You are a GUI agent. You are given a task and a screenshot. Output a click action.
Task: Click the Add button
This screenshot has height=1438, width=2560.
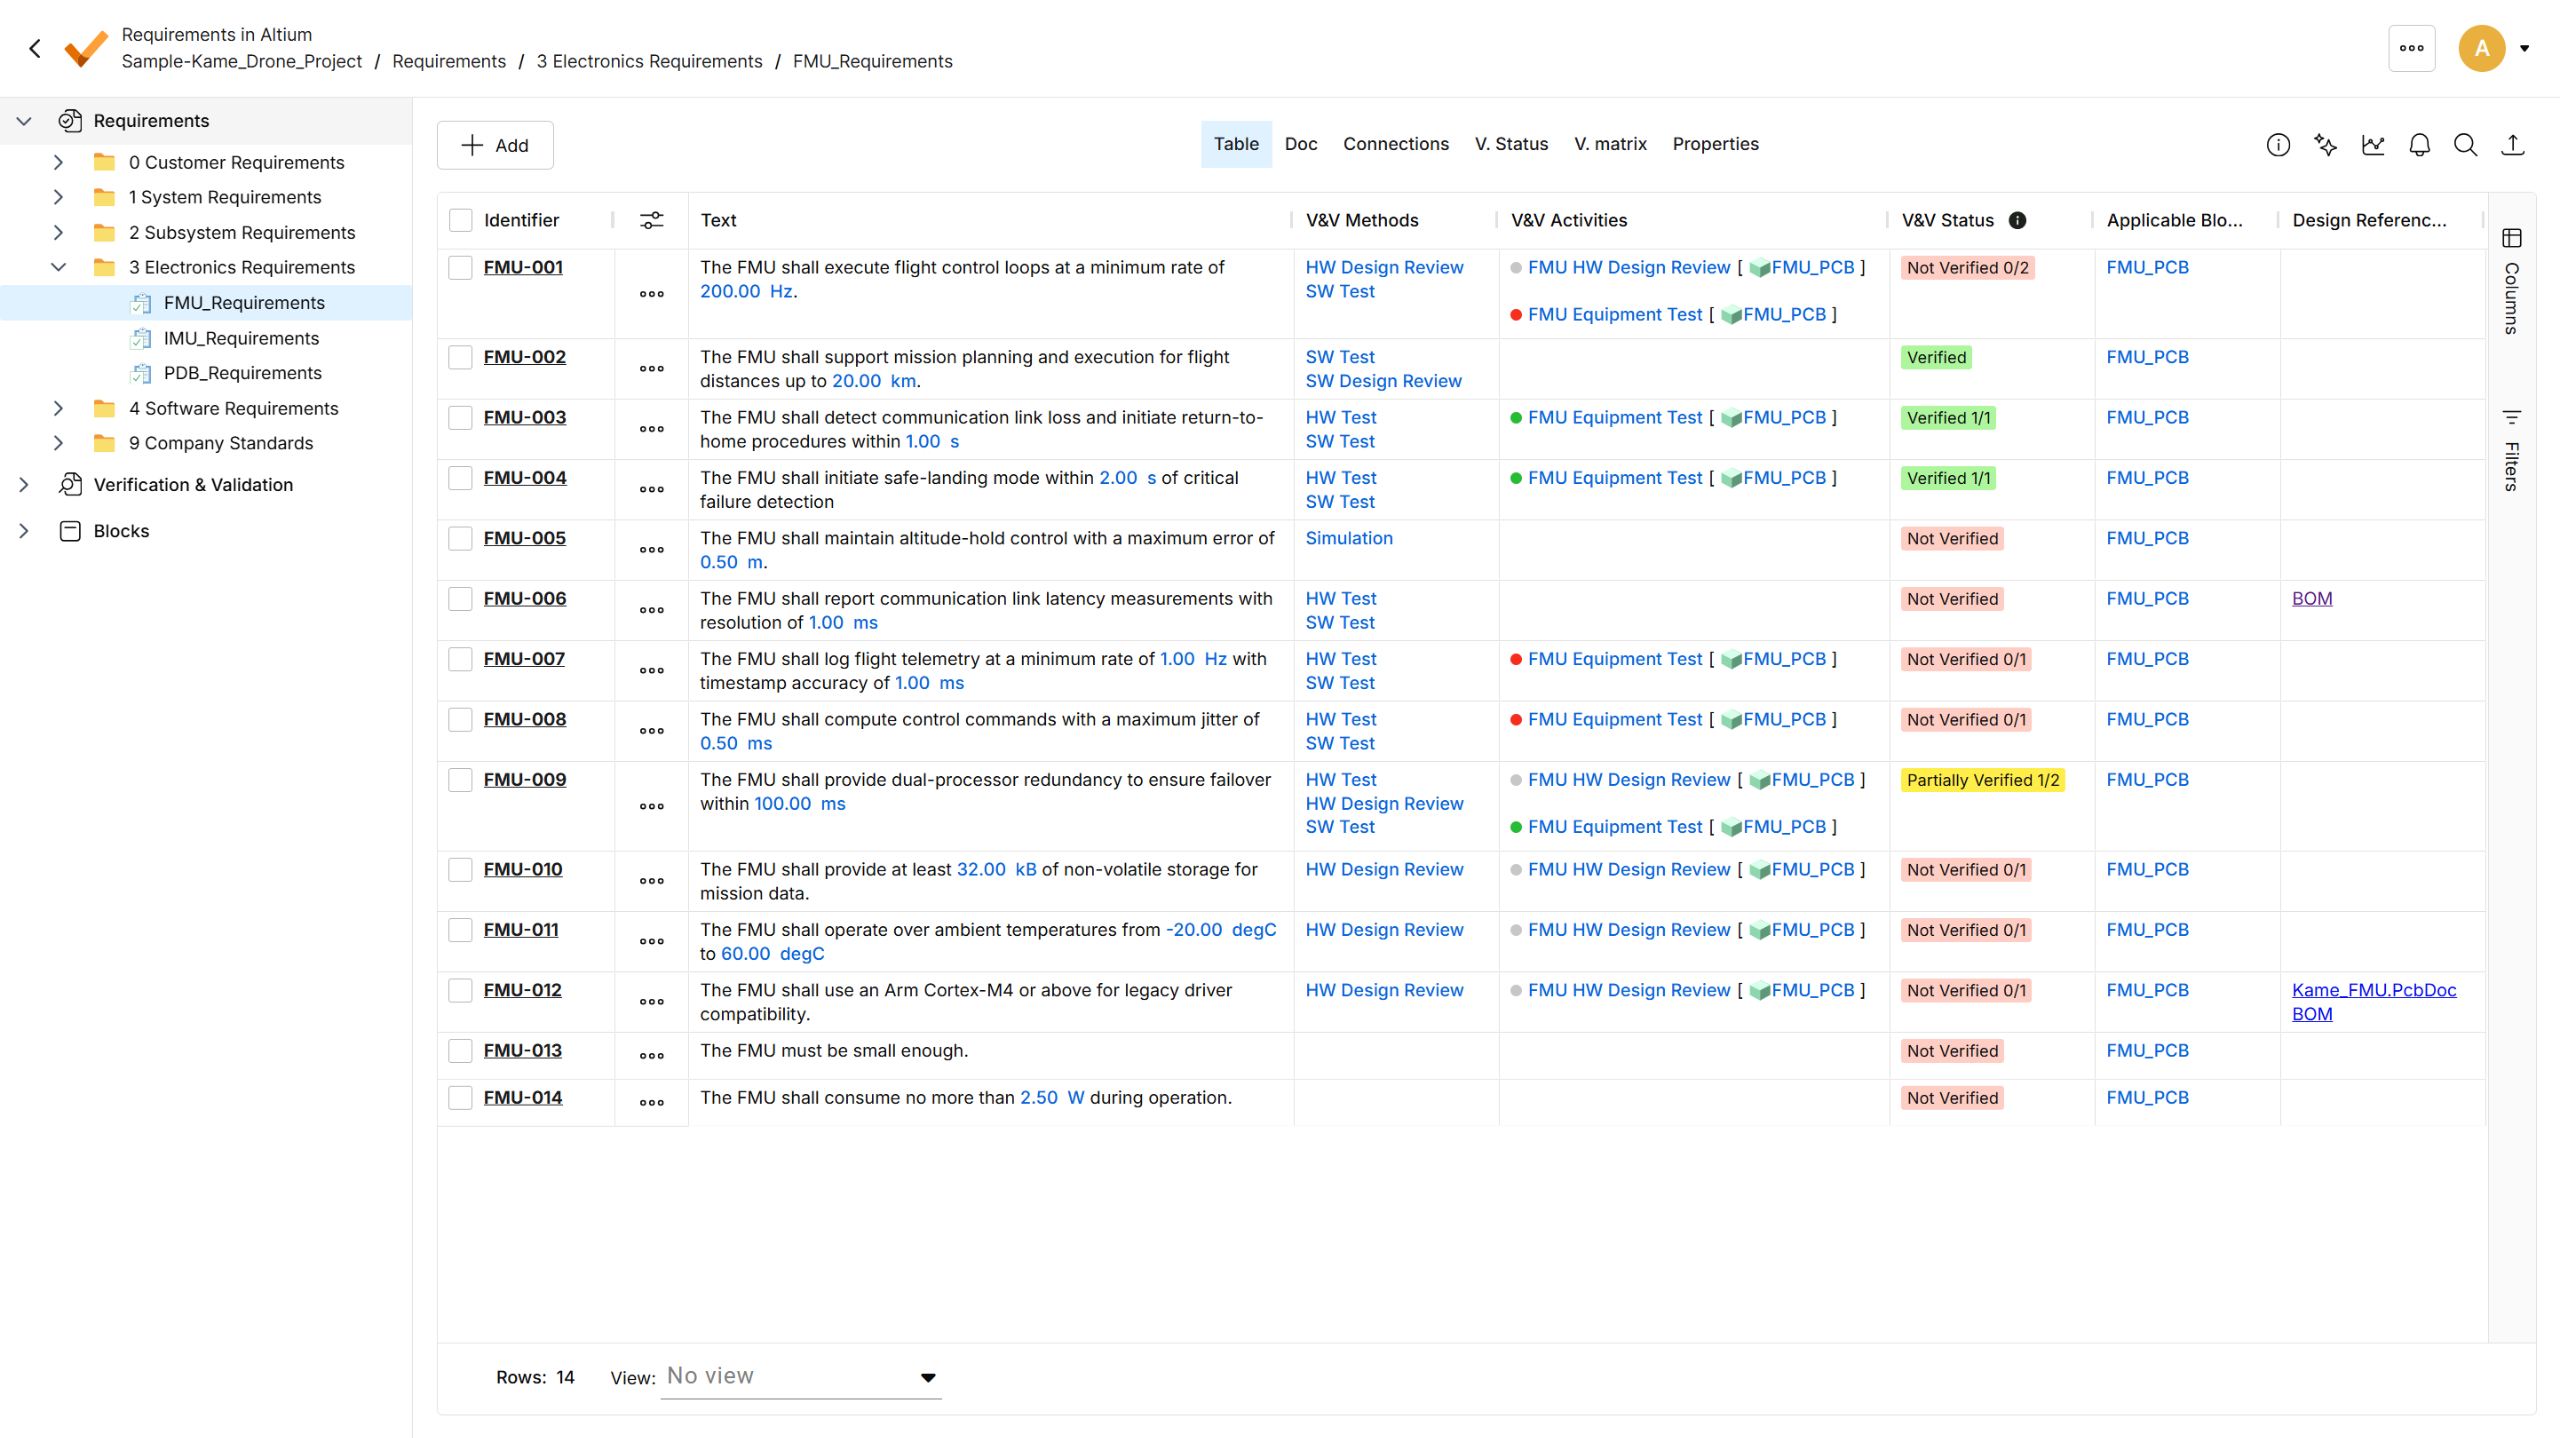point(495,146)
